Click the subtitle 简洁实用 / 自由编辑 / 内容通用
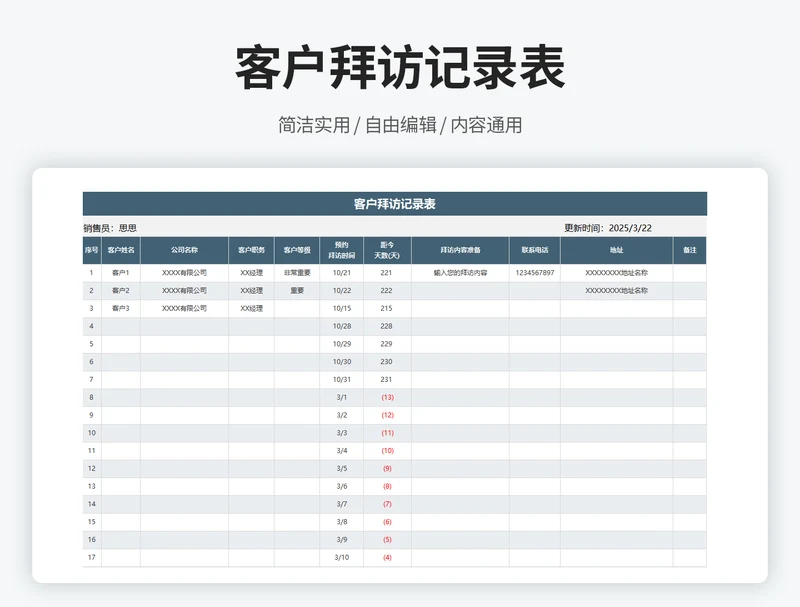The height and width of the screenshot is (607, 800). tap(400, 125)
